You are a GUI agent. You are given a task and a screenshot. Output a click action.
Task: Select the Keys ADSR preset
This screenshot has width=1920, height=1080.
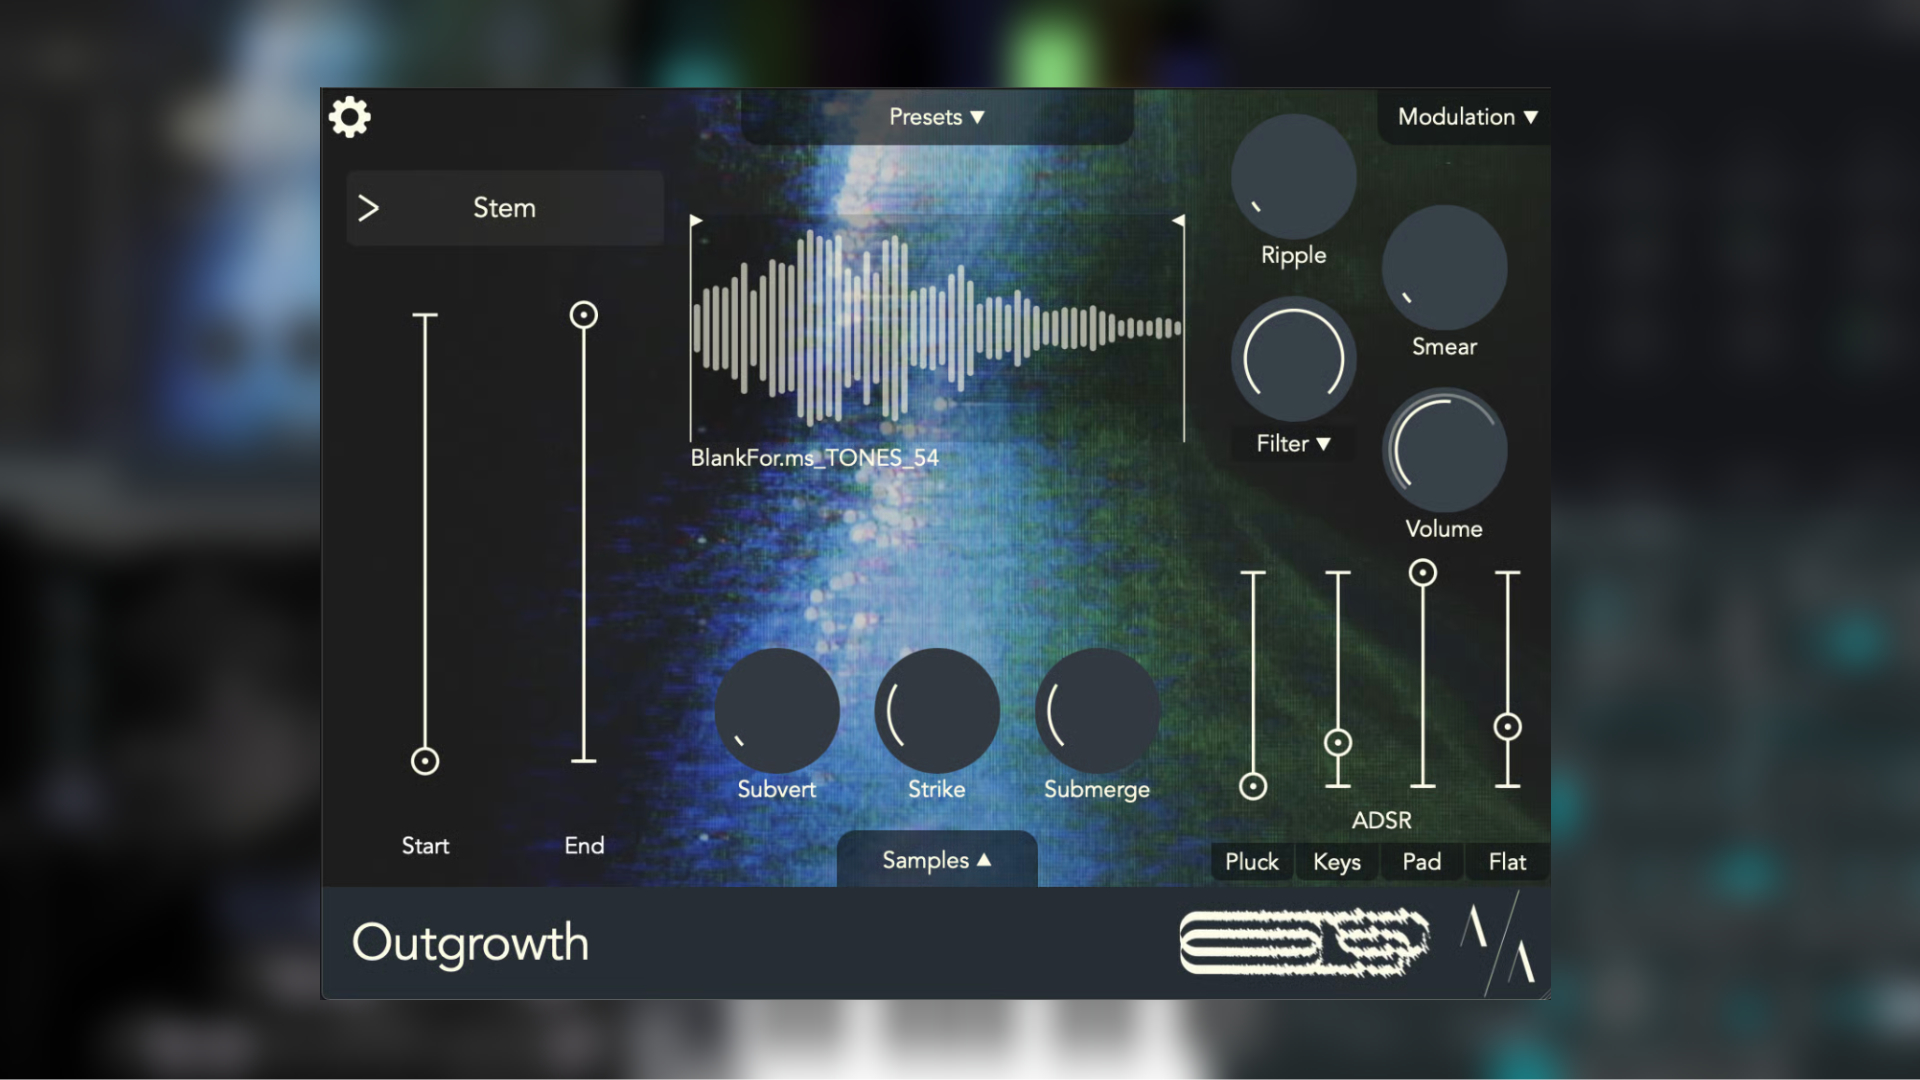(1336, 862)
